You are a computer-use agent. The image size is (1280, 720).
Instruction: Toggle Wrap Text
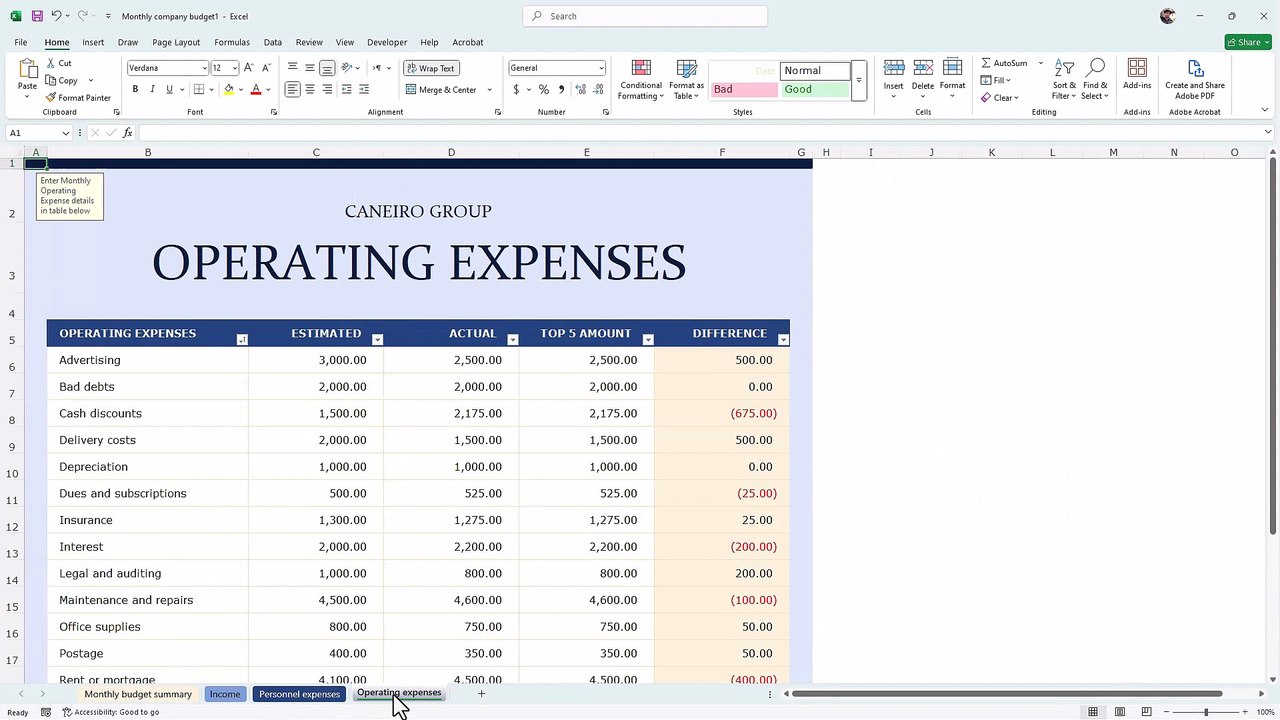coord(430,68)
